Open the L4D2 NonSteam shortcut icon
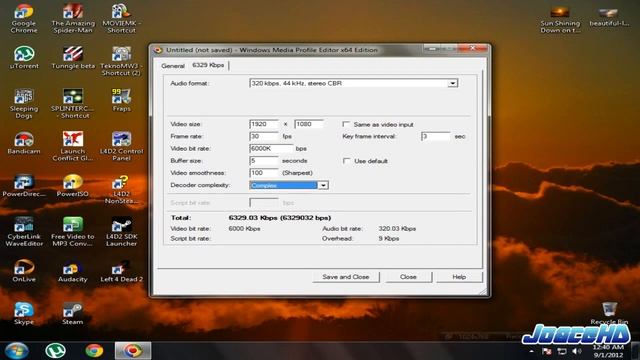This screenshot has height=360, width=640. 121,189
